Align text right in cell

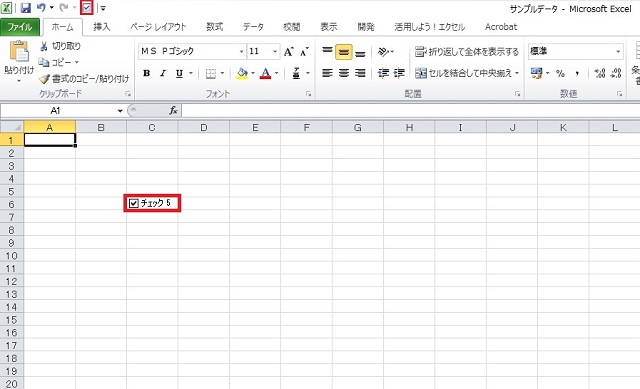click(x=360, y=73)
